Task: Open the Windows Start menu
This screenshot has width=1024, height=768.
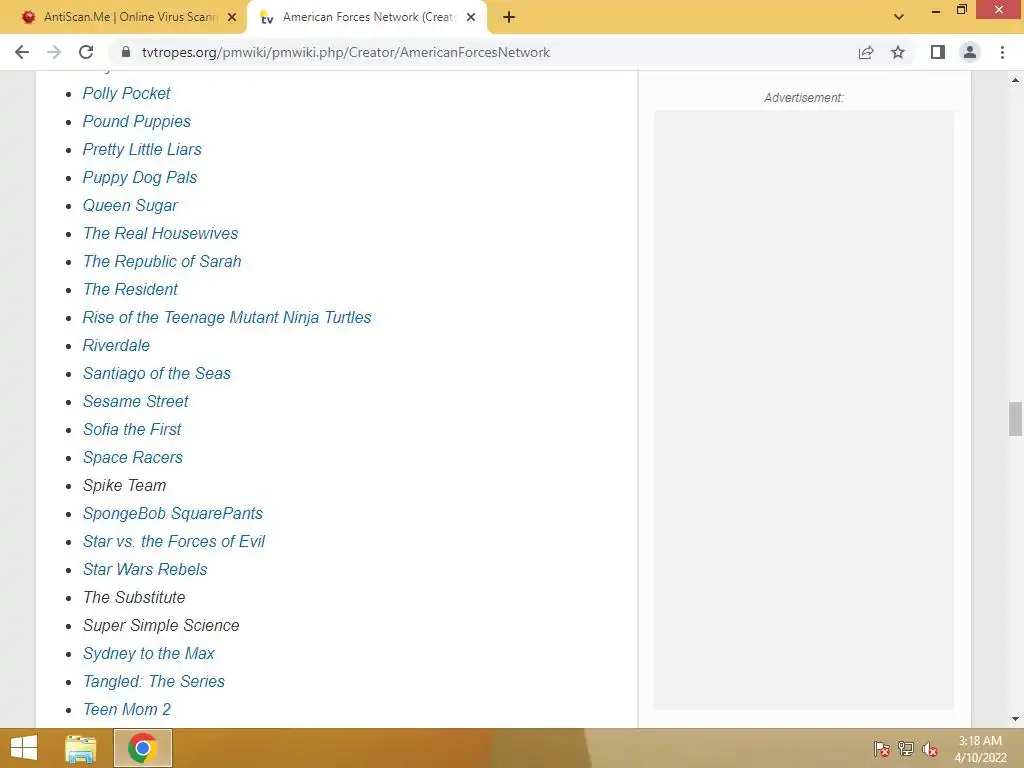Action: point(24,748)
